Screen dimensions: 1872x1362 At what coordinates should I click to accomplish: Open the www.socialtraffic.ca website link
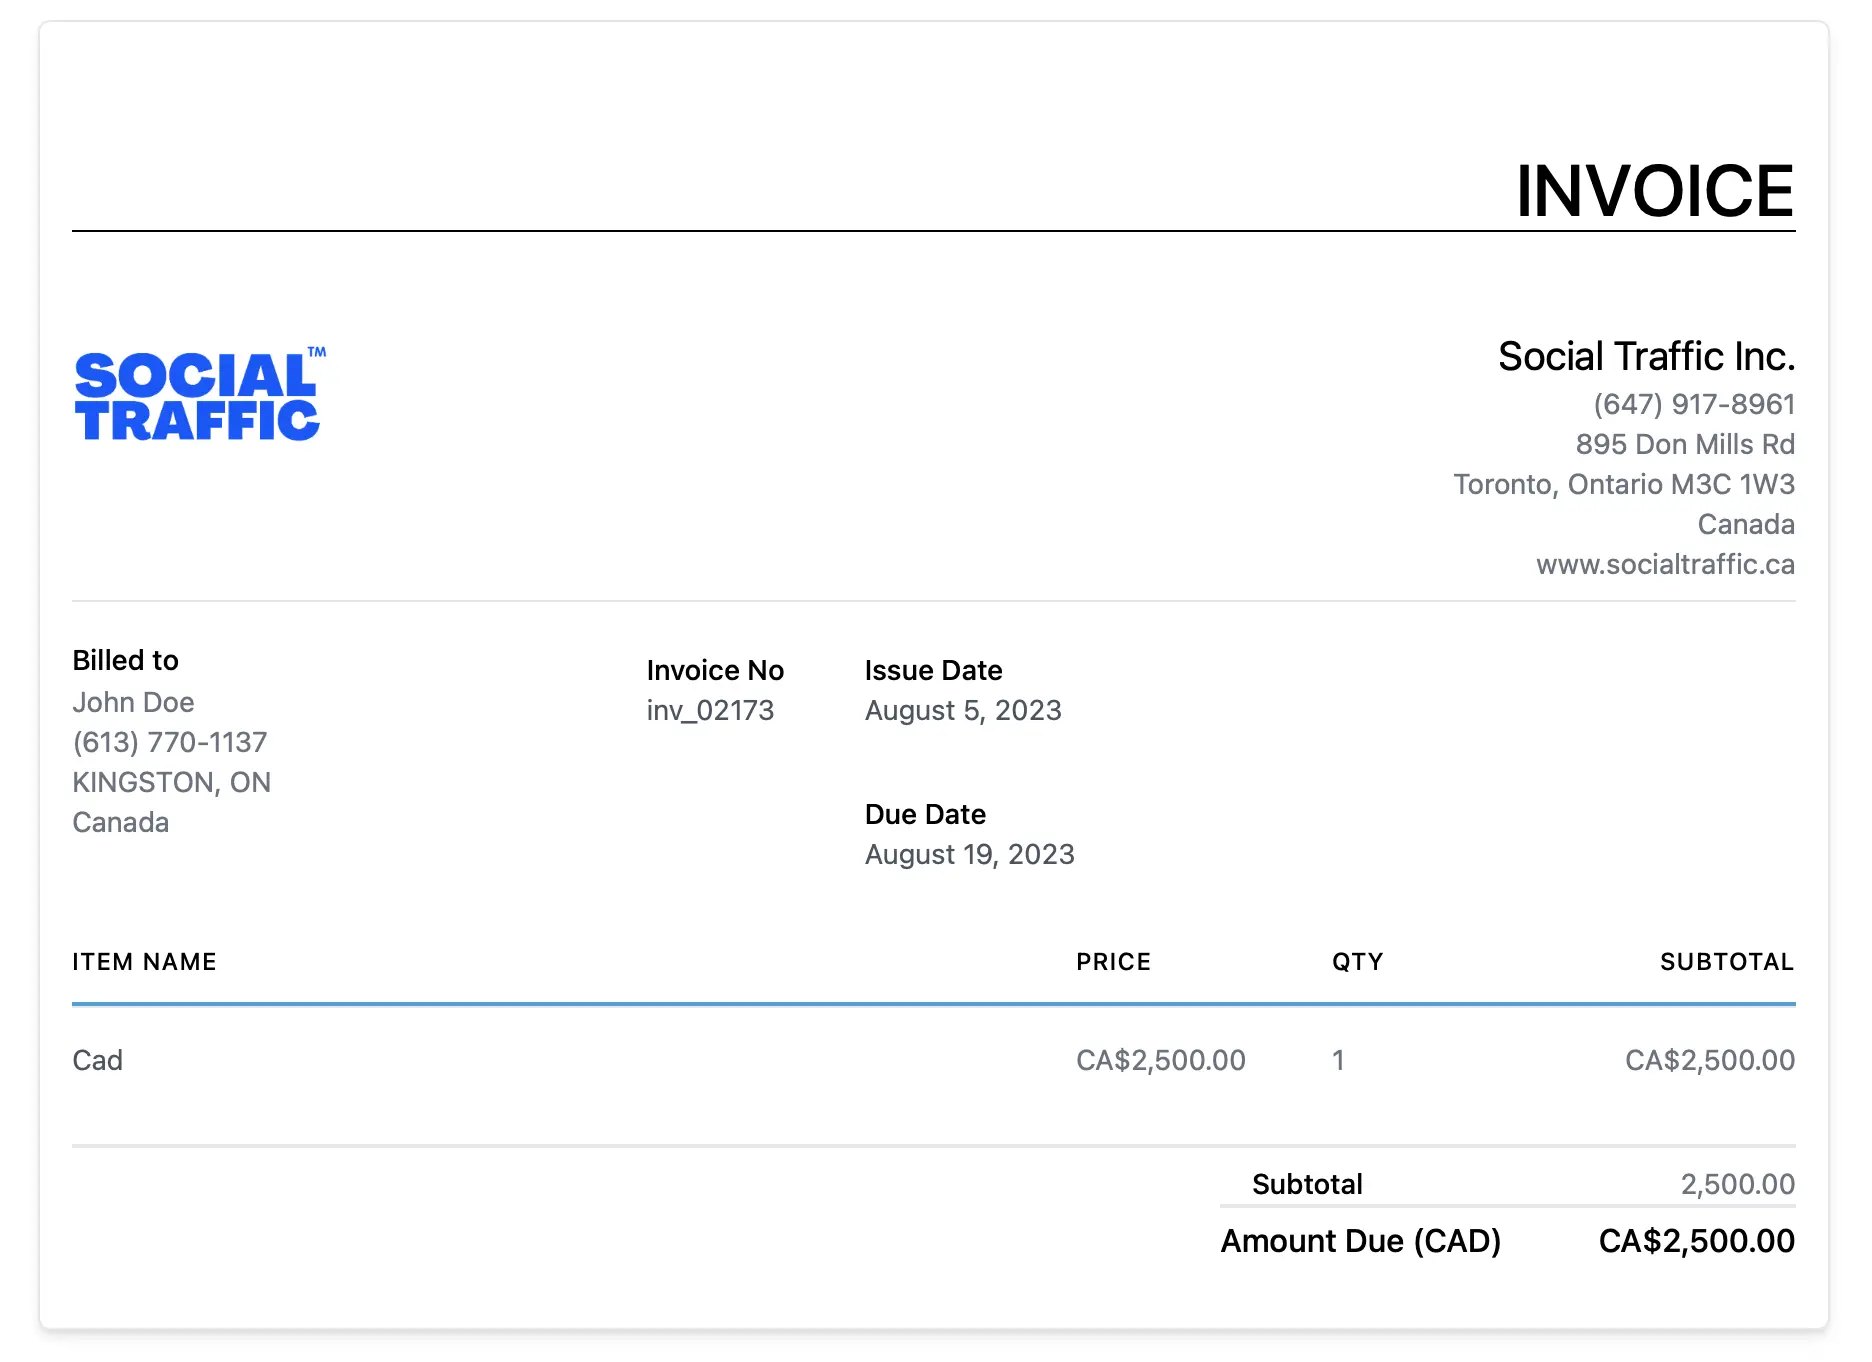(x=1665, y=565)
